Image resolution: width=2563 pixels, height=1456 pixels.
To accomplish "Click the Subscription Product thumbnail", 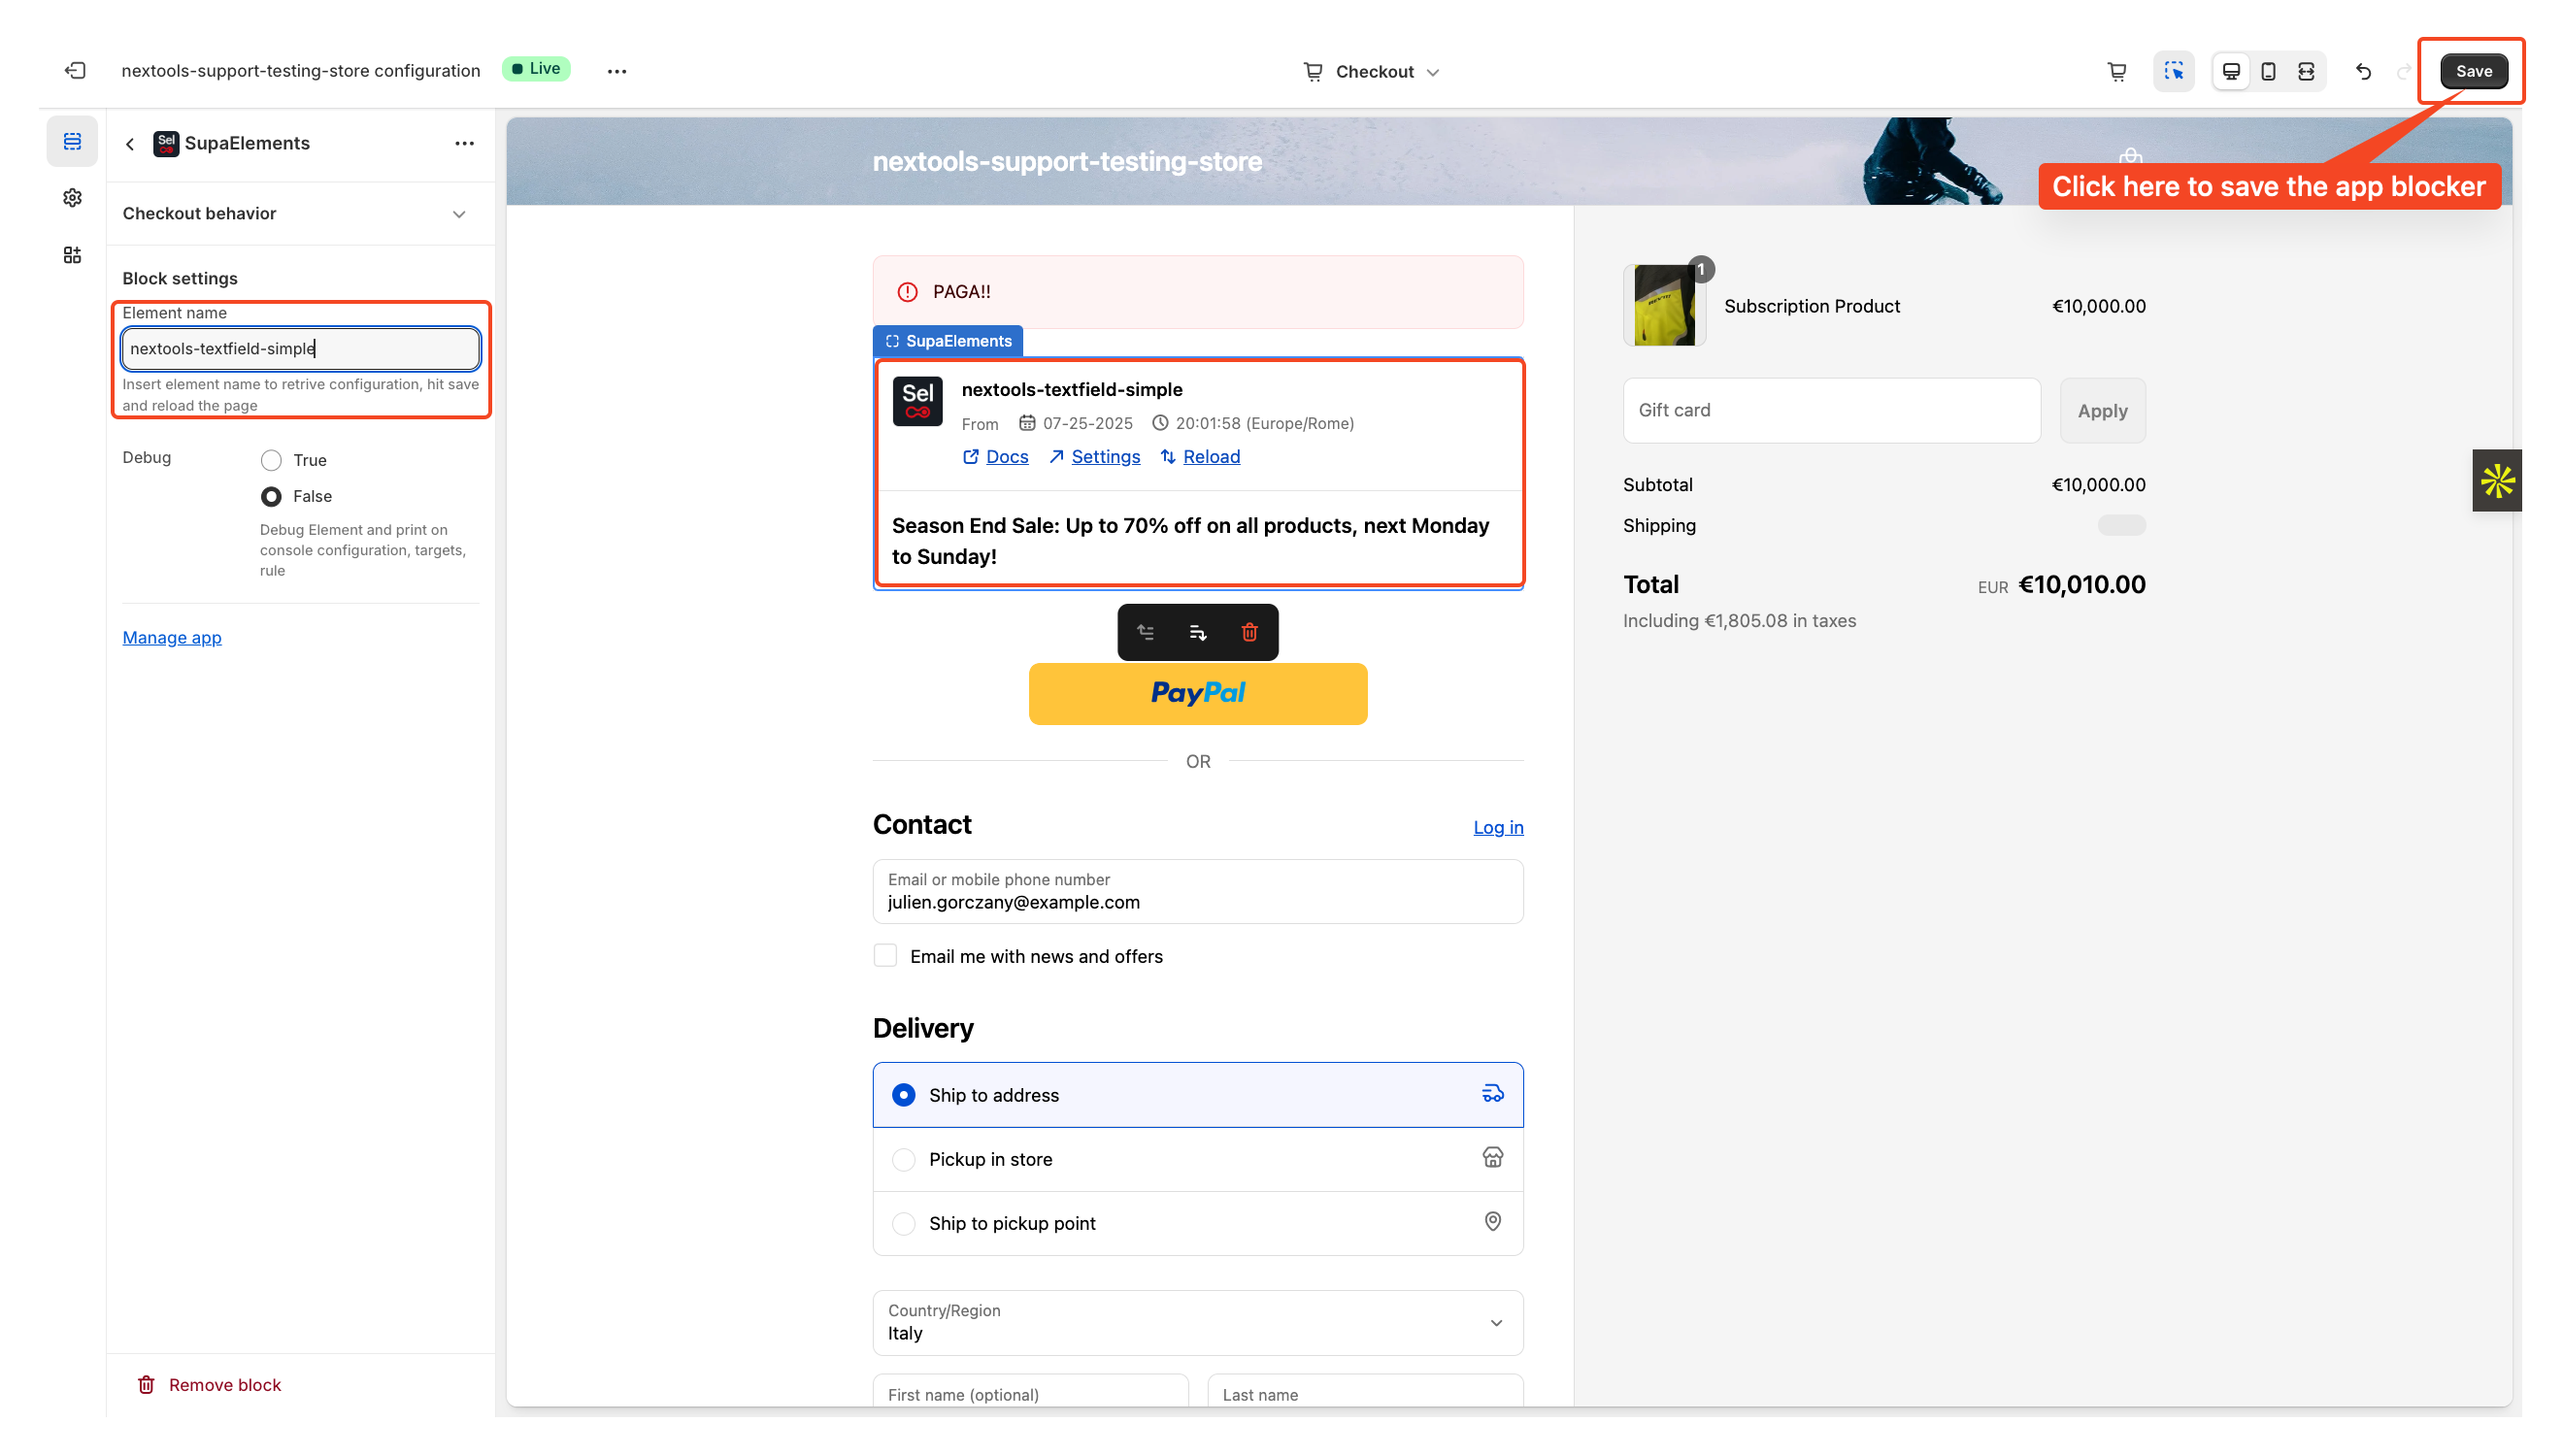I will (1664, 305).
